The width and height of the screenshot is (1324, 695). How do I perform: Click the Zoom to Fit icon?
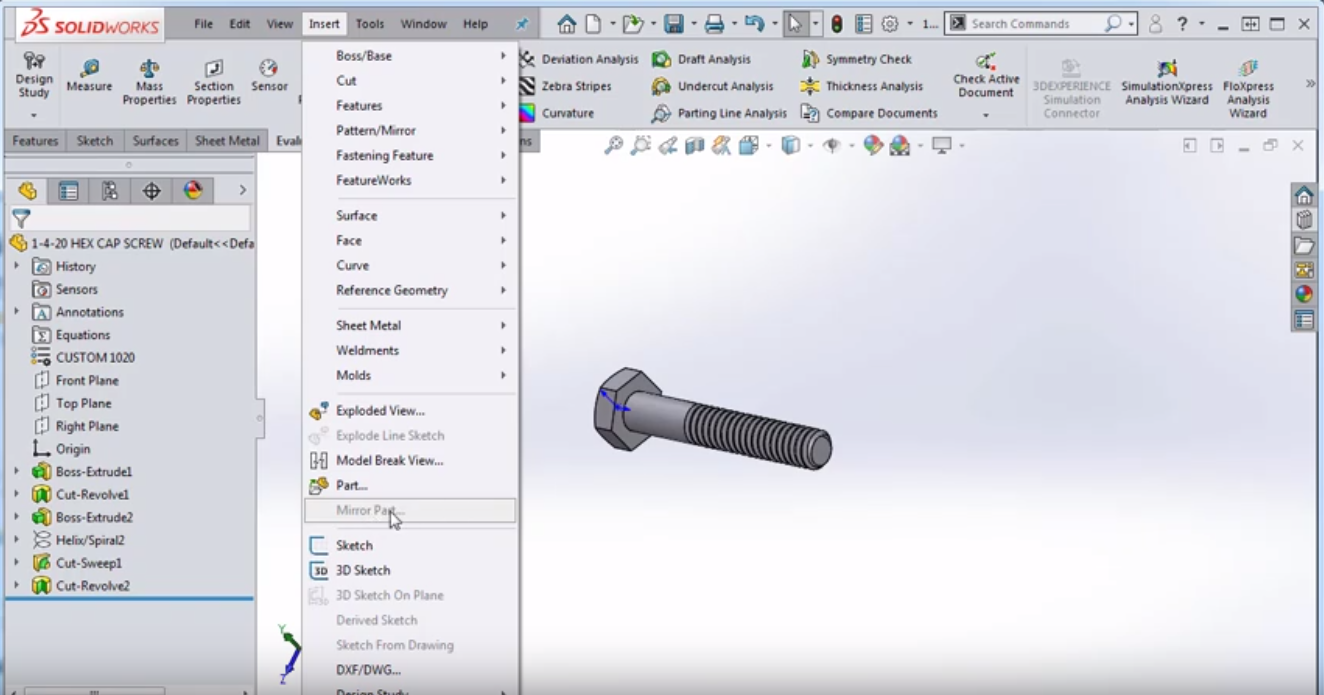(615, 146)
